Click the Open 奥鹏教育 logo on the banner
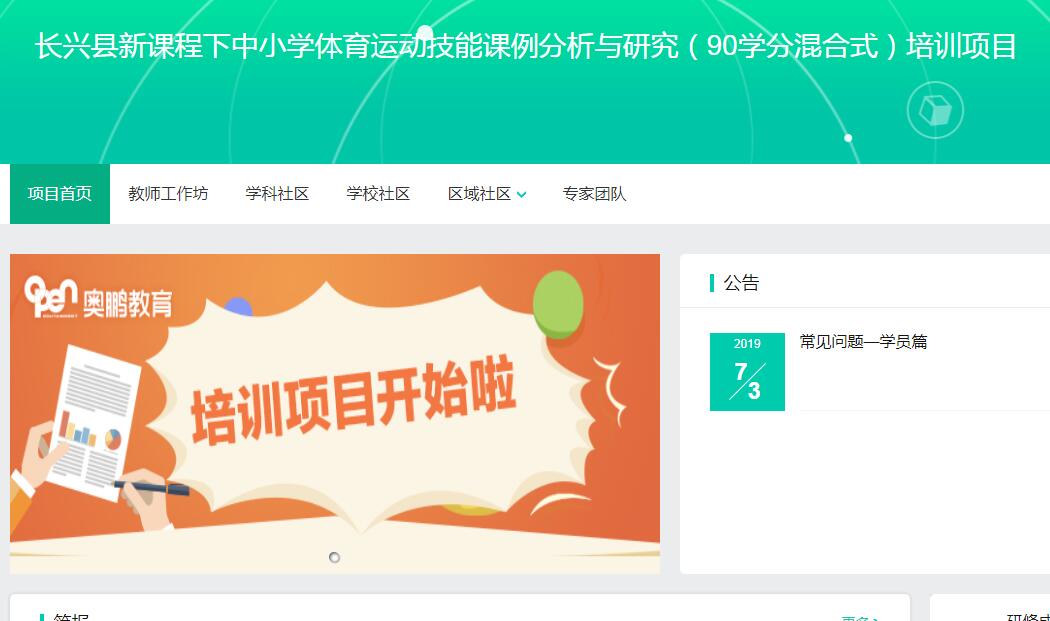This screenshot has width=1050, height=621. [98, 297]
